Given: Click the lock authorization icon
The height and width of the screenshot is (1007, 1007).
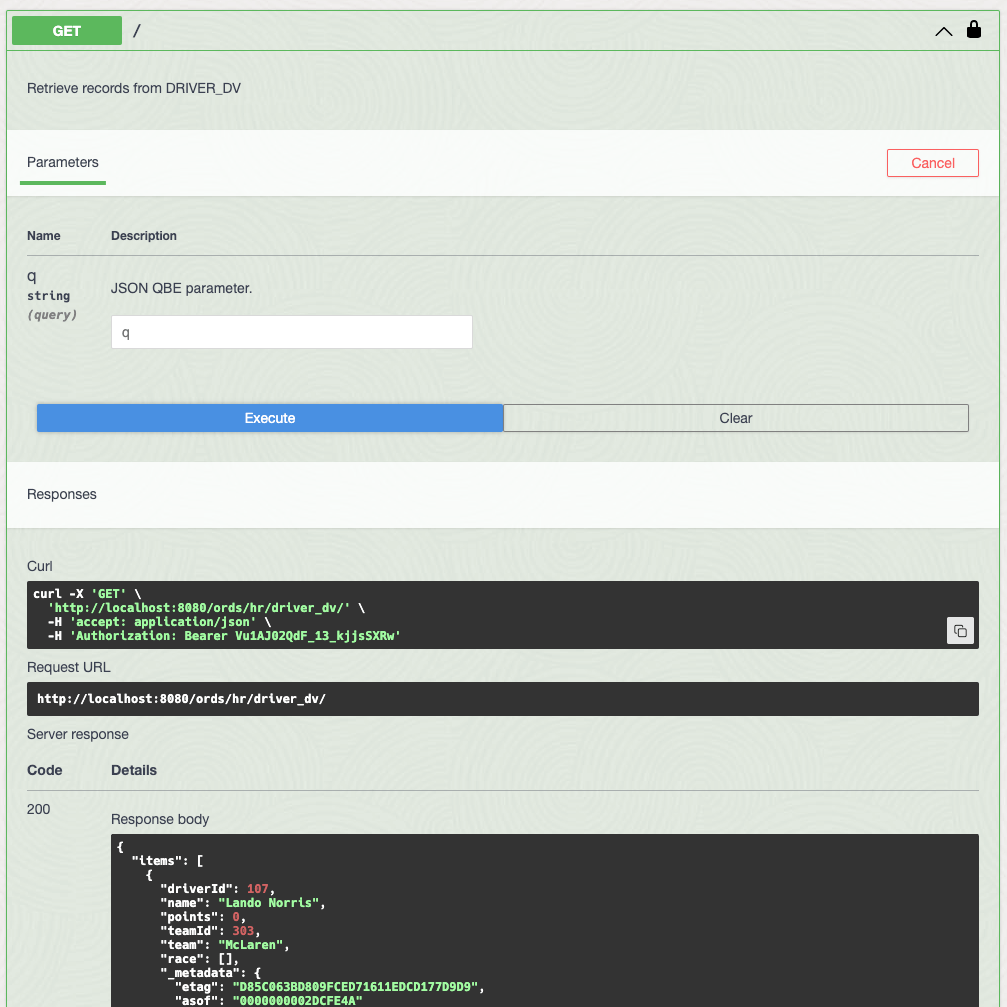Looking at the screenshot, I should tap(974, 30).
